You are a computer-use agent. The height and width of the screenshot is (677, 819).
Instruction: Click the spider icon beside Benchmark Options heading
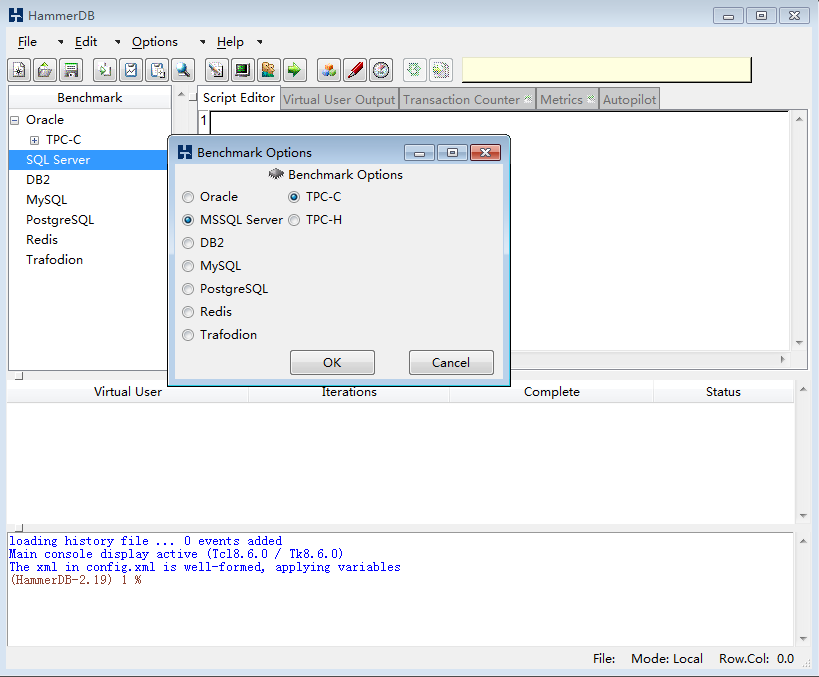tap(276, 174)
